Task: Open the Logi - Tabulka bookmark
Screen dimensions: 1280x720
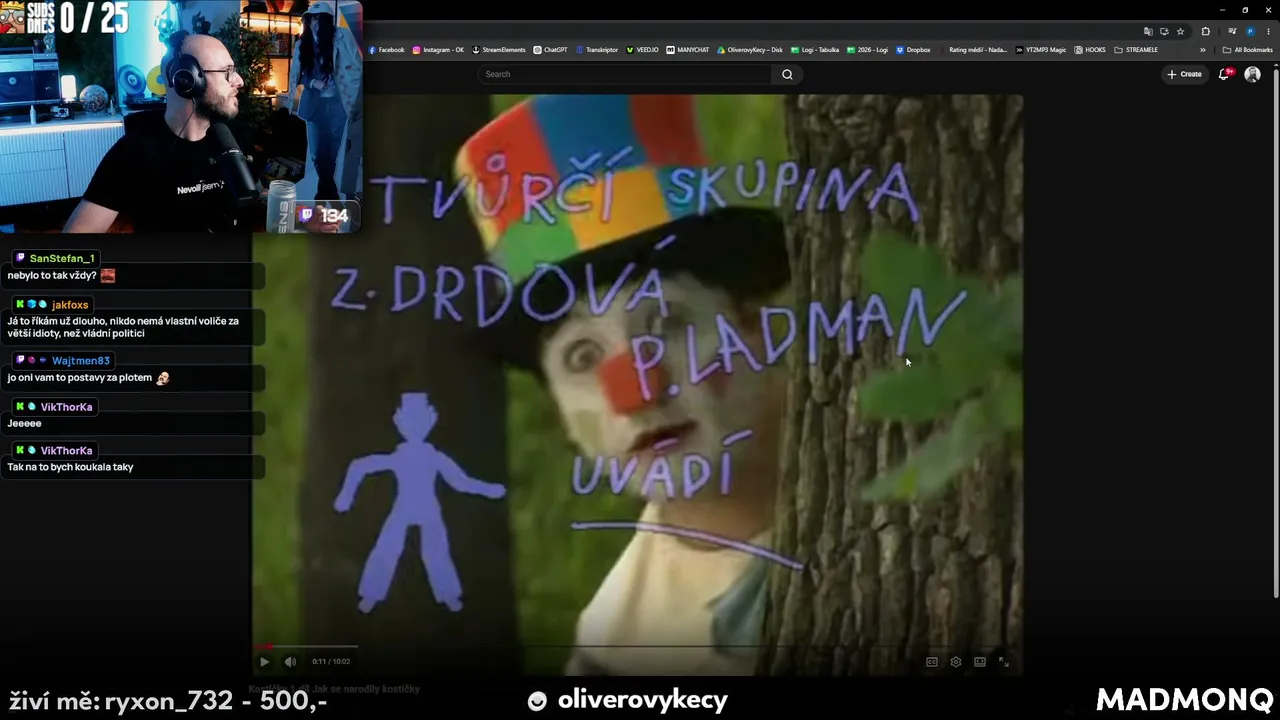Action: point(815,50)
